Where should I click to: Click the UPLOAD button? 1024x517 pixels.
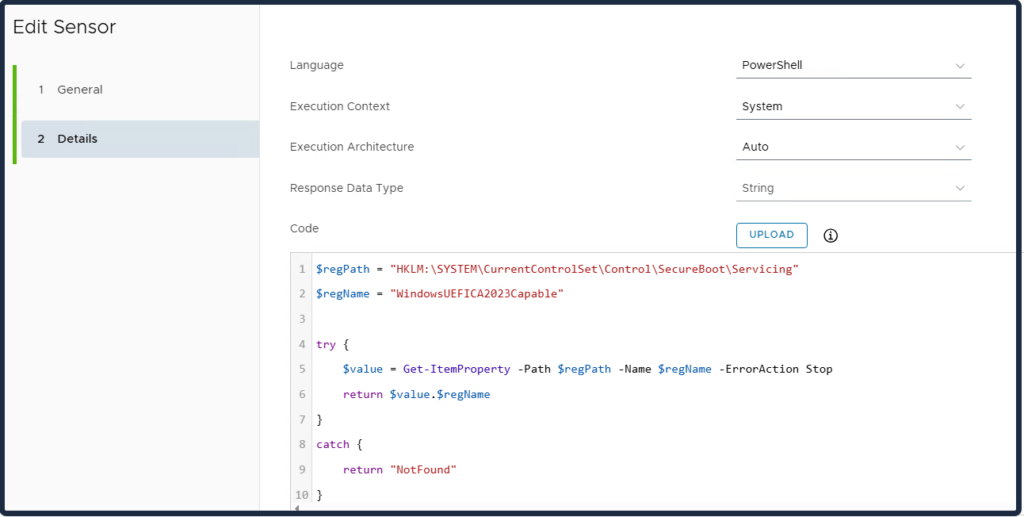[771, 235]
